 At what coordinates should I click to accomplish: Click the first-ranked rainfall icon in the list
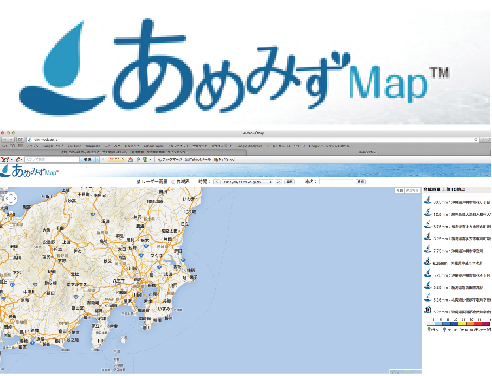tap(428, 200)
